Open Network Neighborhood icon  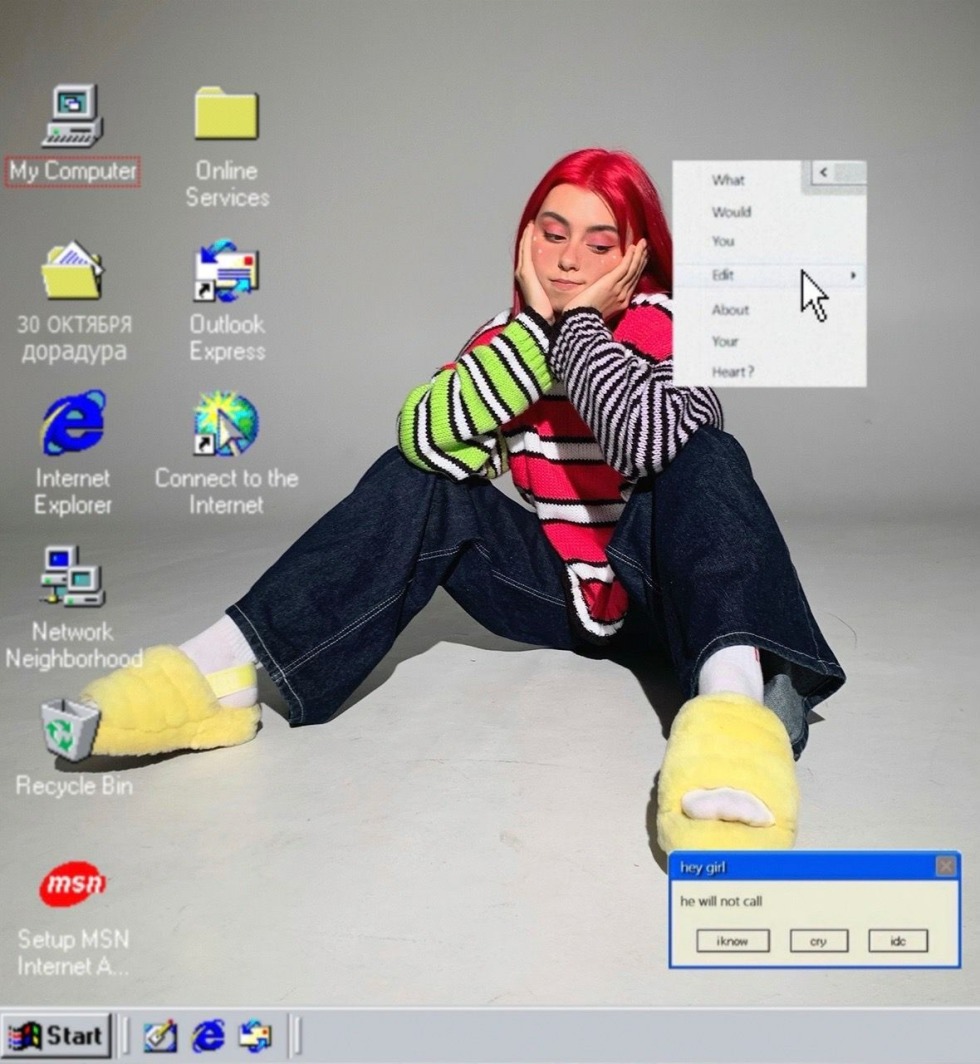[x=72, y=577]
